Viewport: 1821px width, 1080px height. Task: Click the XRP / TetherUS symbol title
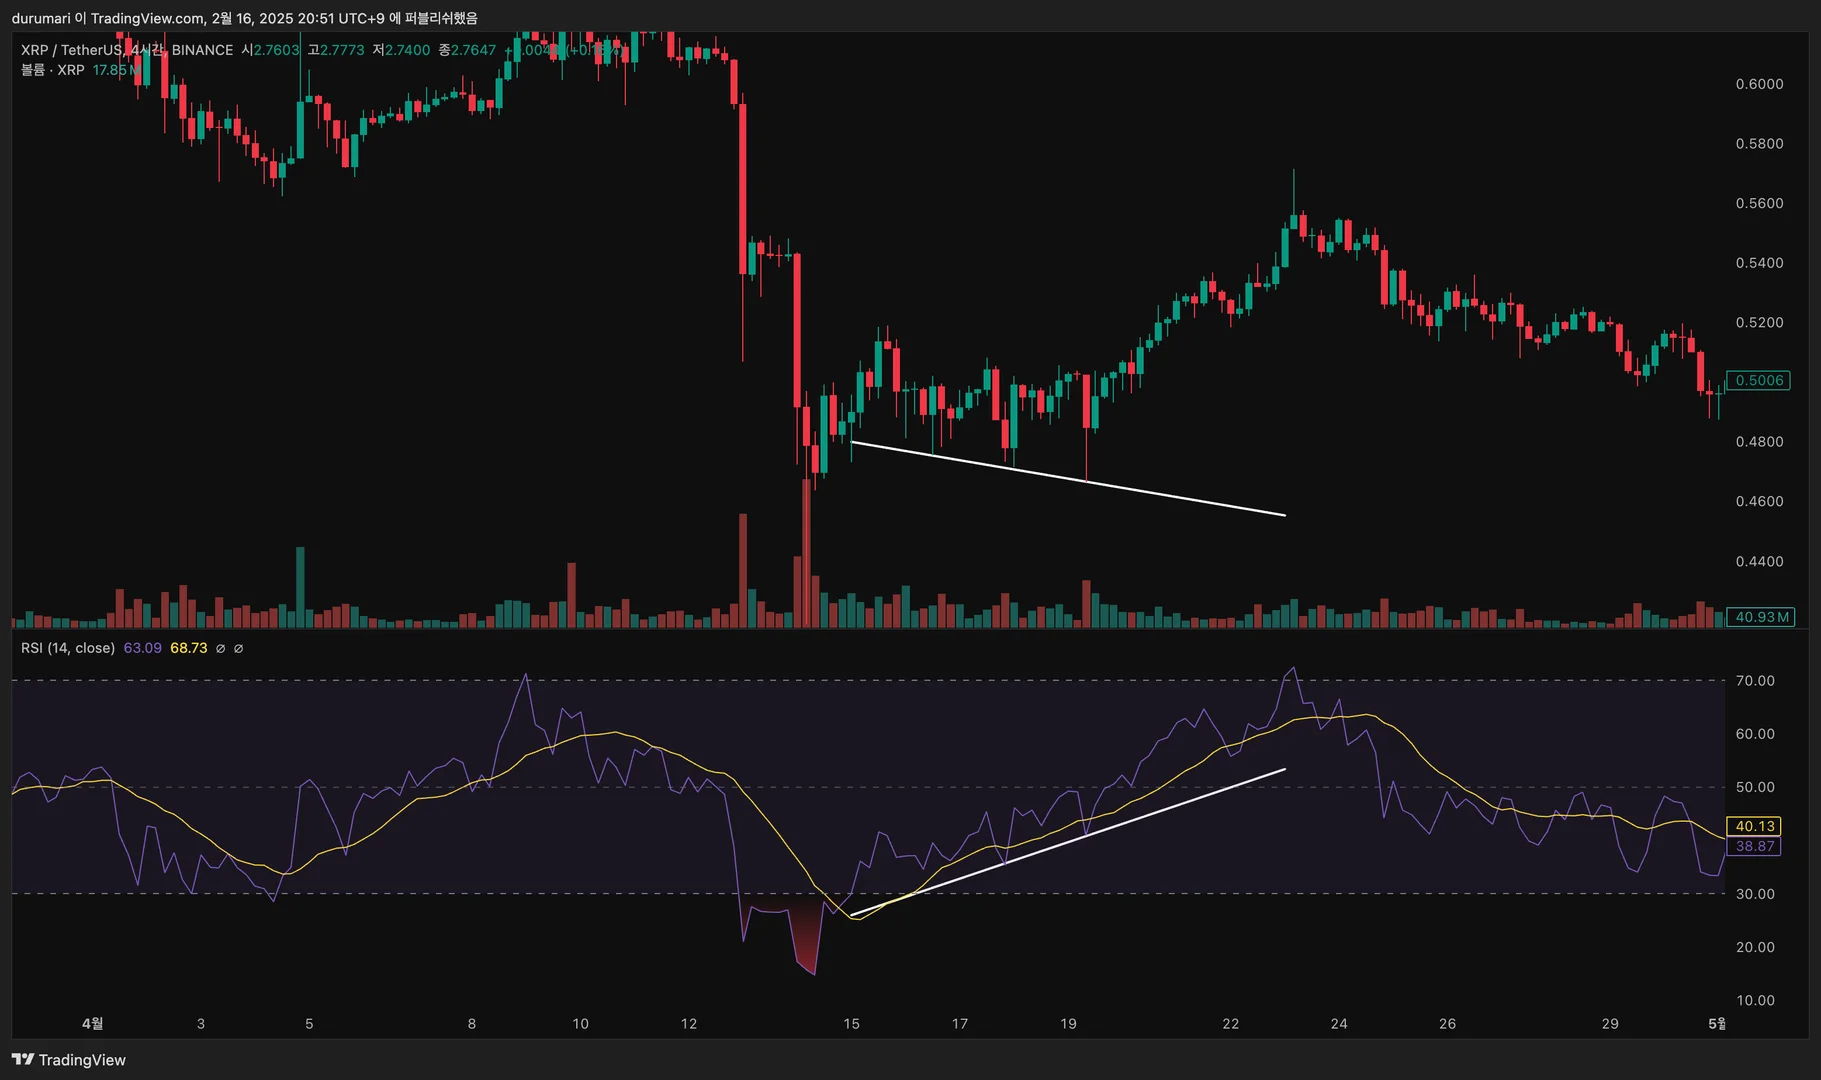(70, 50)
